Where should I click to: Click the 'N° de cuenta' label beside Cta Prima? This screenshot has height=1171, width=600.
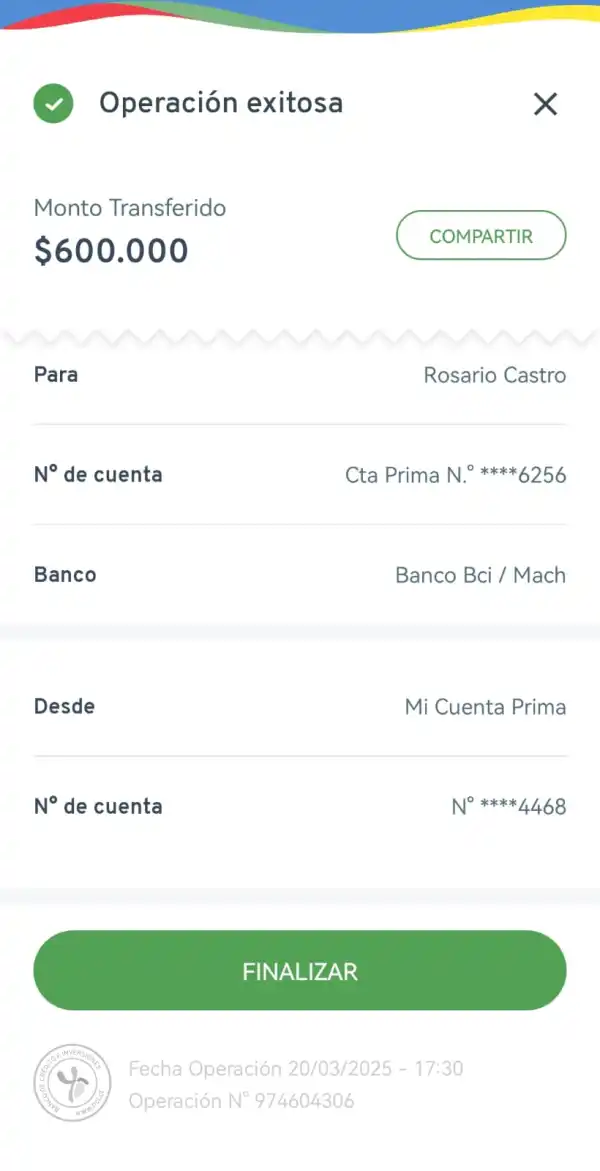(98, 474)
